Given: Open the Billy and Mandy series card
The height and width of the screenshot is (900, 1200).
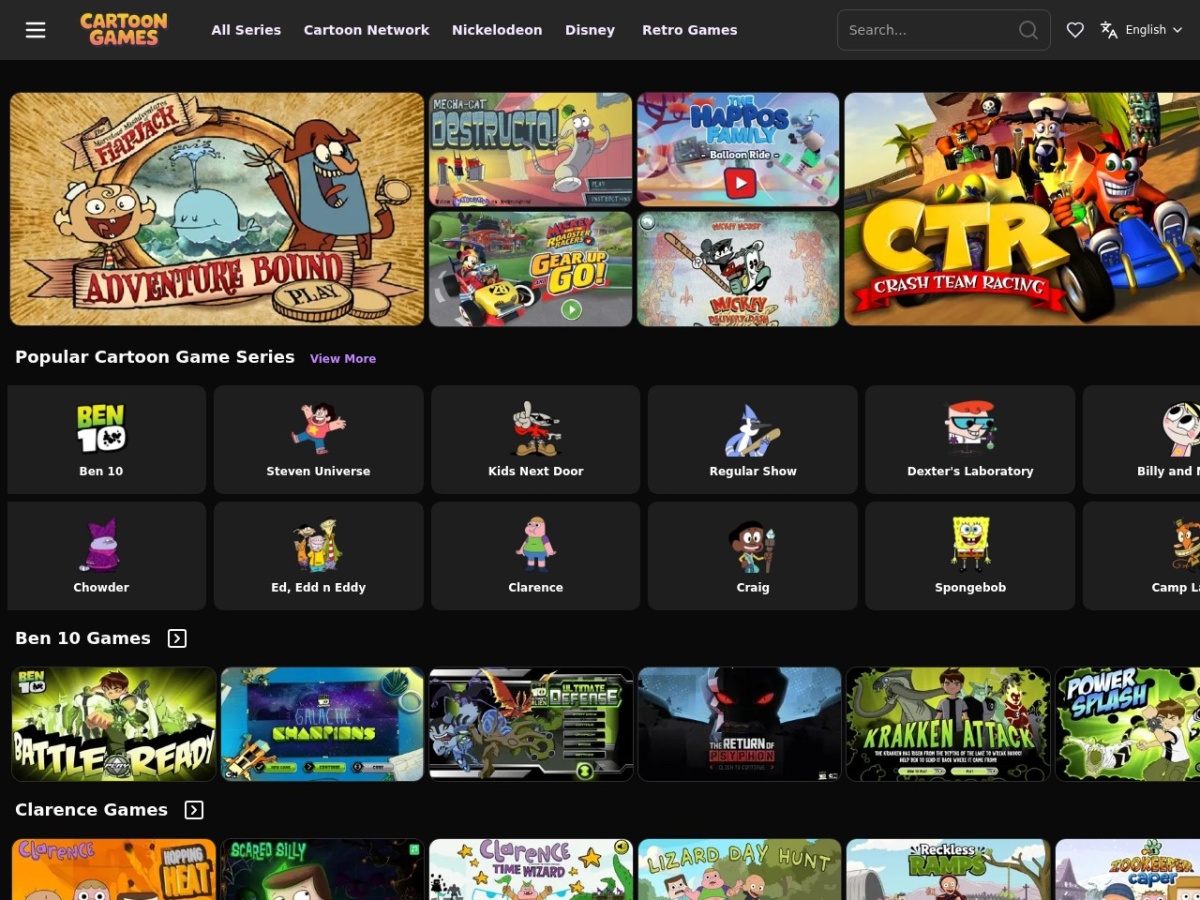Looking at the screenshot, I should tap(1142, 440).
